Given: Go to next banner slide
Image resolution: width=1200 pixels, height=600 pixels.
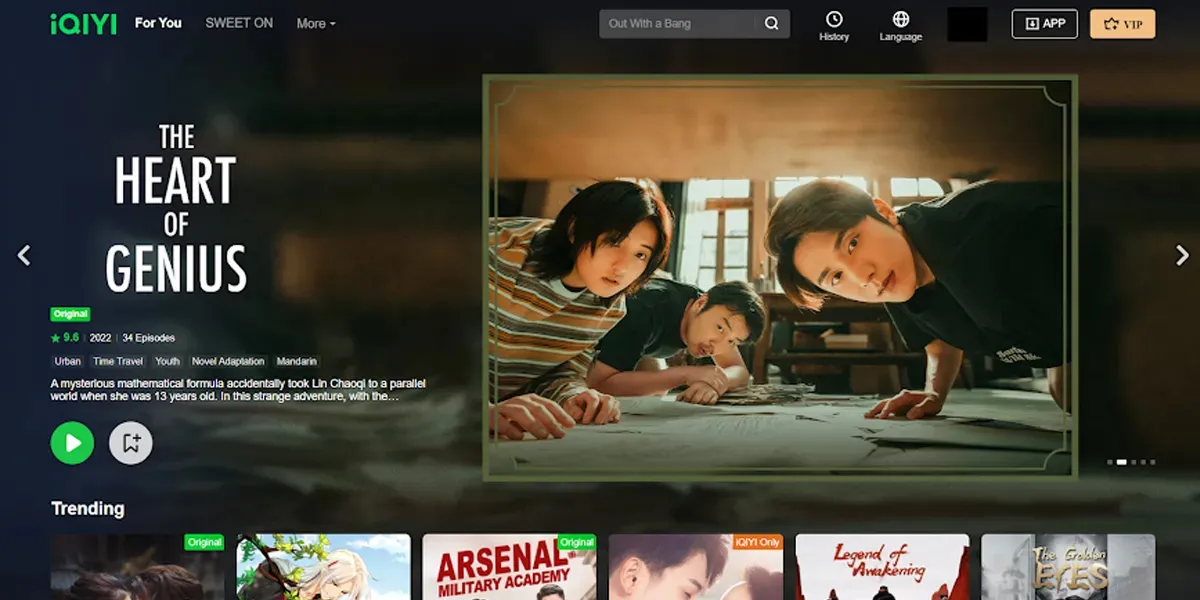Looking at the screenshot, I should pos(1181,256).
